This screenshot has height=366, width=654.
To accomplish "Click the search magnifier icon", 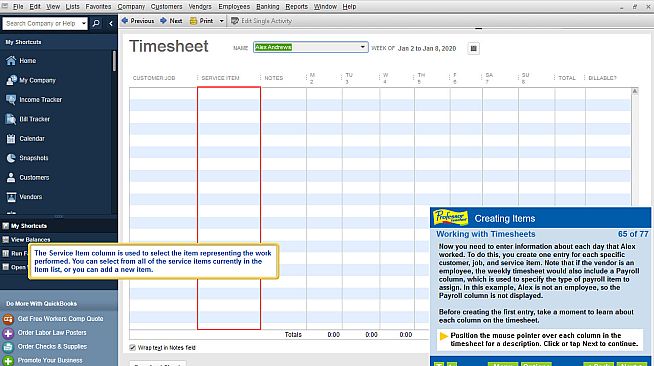I will click(x=96, y=23).
